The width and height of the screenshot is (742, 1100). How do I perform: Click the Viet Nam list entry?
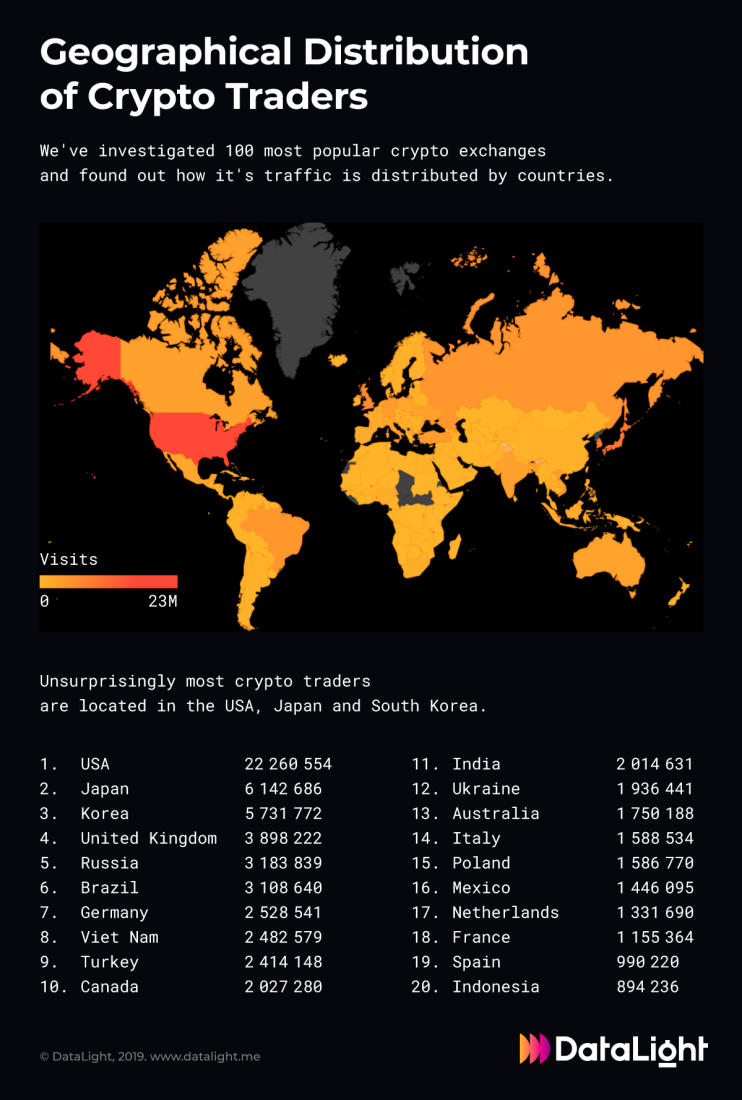click(119, 937)
